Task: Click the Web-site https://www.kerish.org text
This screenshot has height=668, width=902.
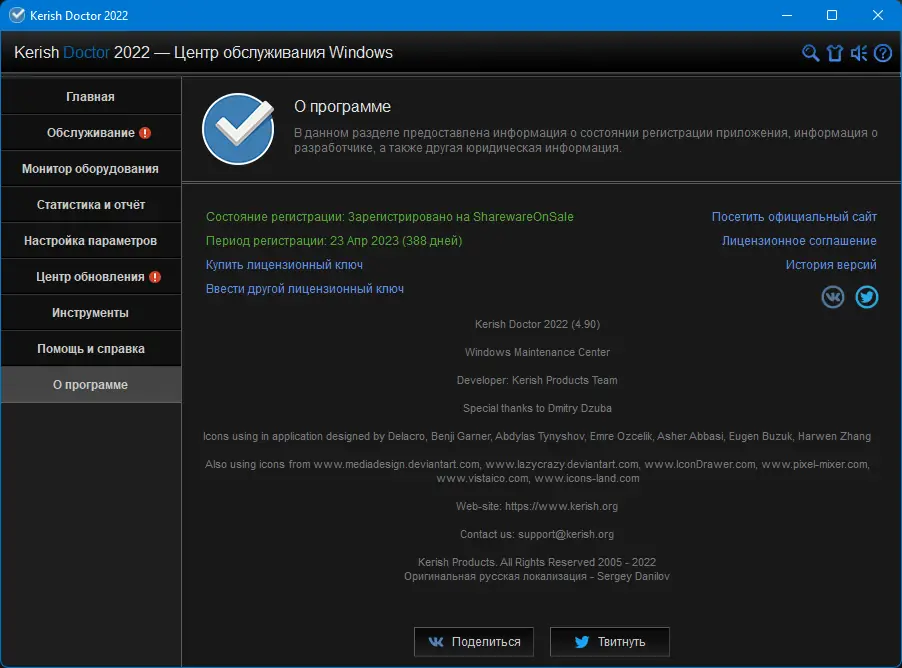Action: point(537,506)
